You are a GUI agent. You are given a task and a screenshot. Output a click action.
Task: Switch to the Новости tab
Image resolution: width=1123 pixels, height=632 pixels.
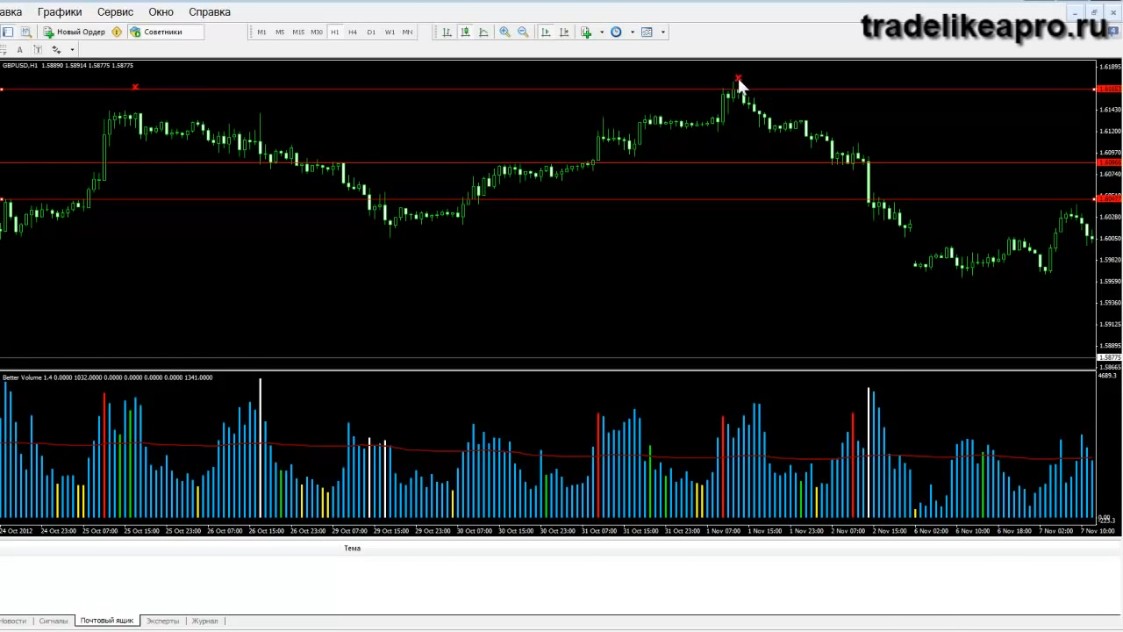pyautogui.click(x=13, y=621)
